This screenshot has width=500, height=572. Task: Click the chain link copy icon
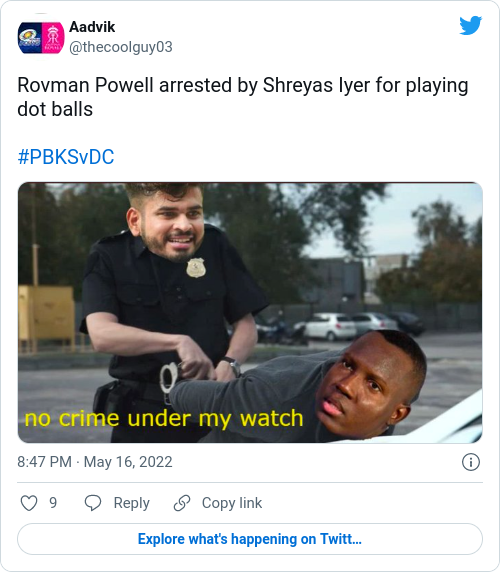point(182,503)
